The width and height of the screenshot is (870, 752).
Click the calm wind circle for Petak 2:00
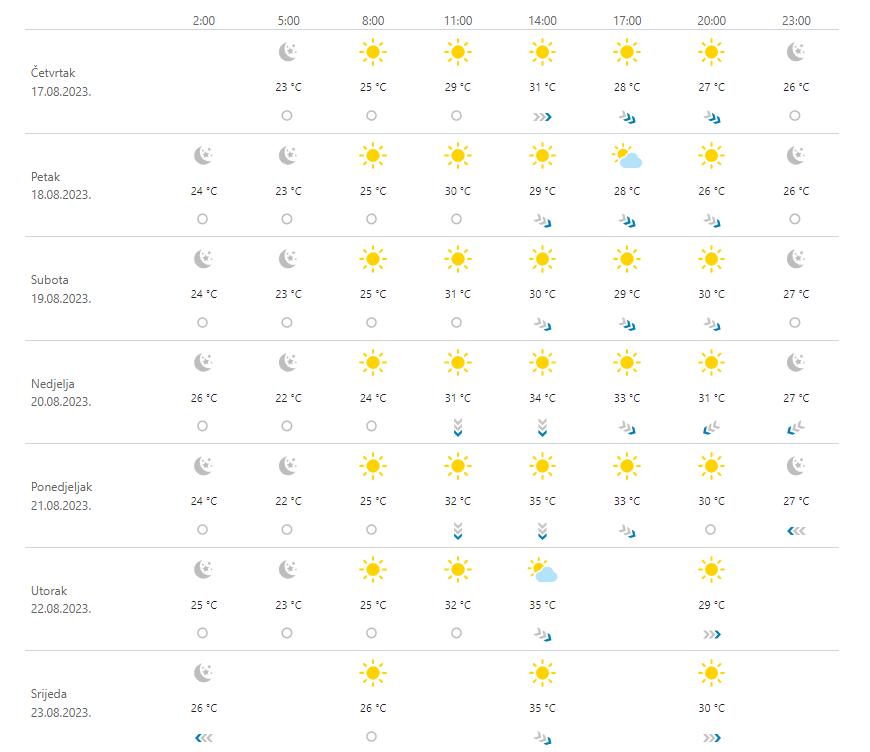(203, 219)
